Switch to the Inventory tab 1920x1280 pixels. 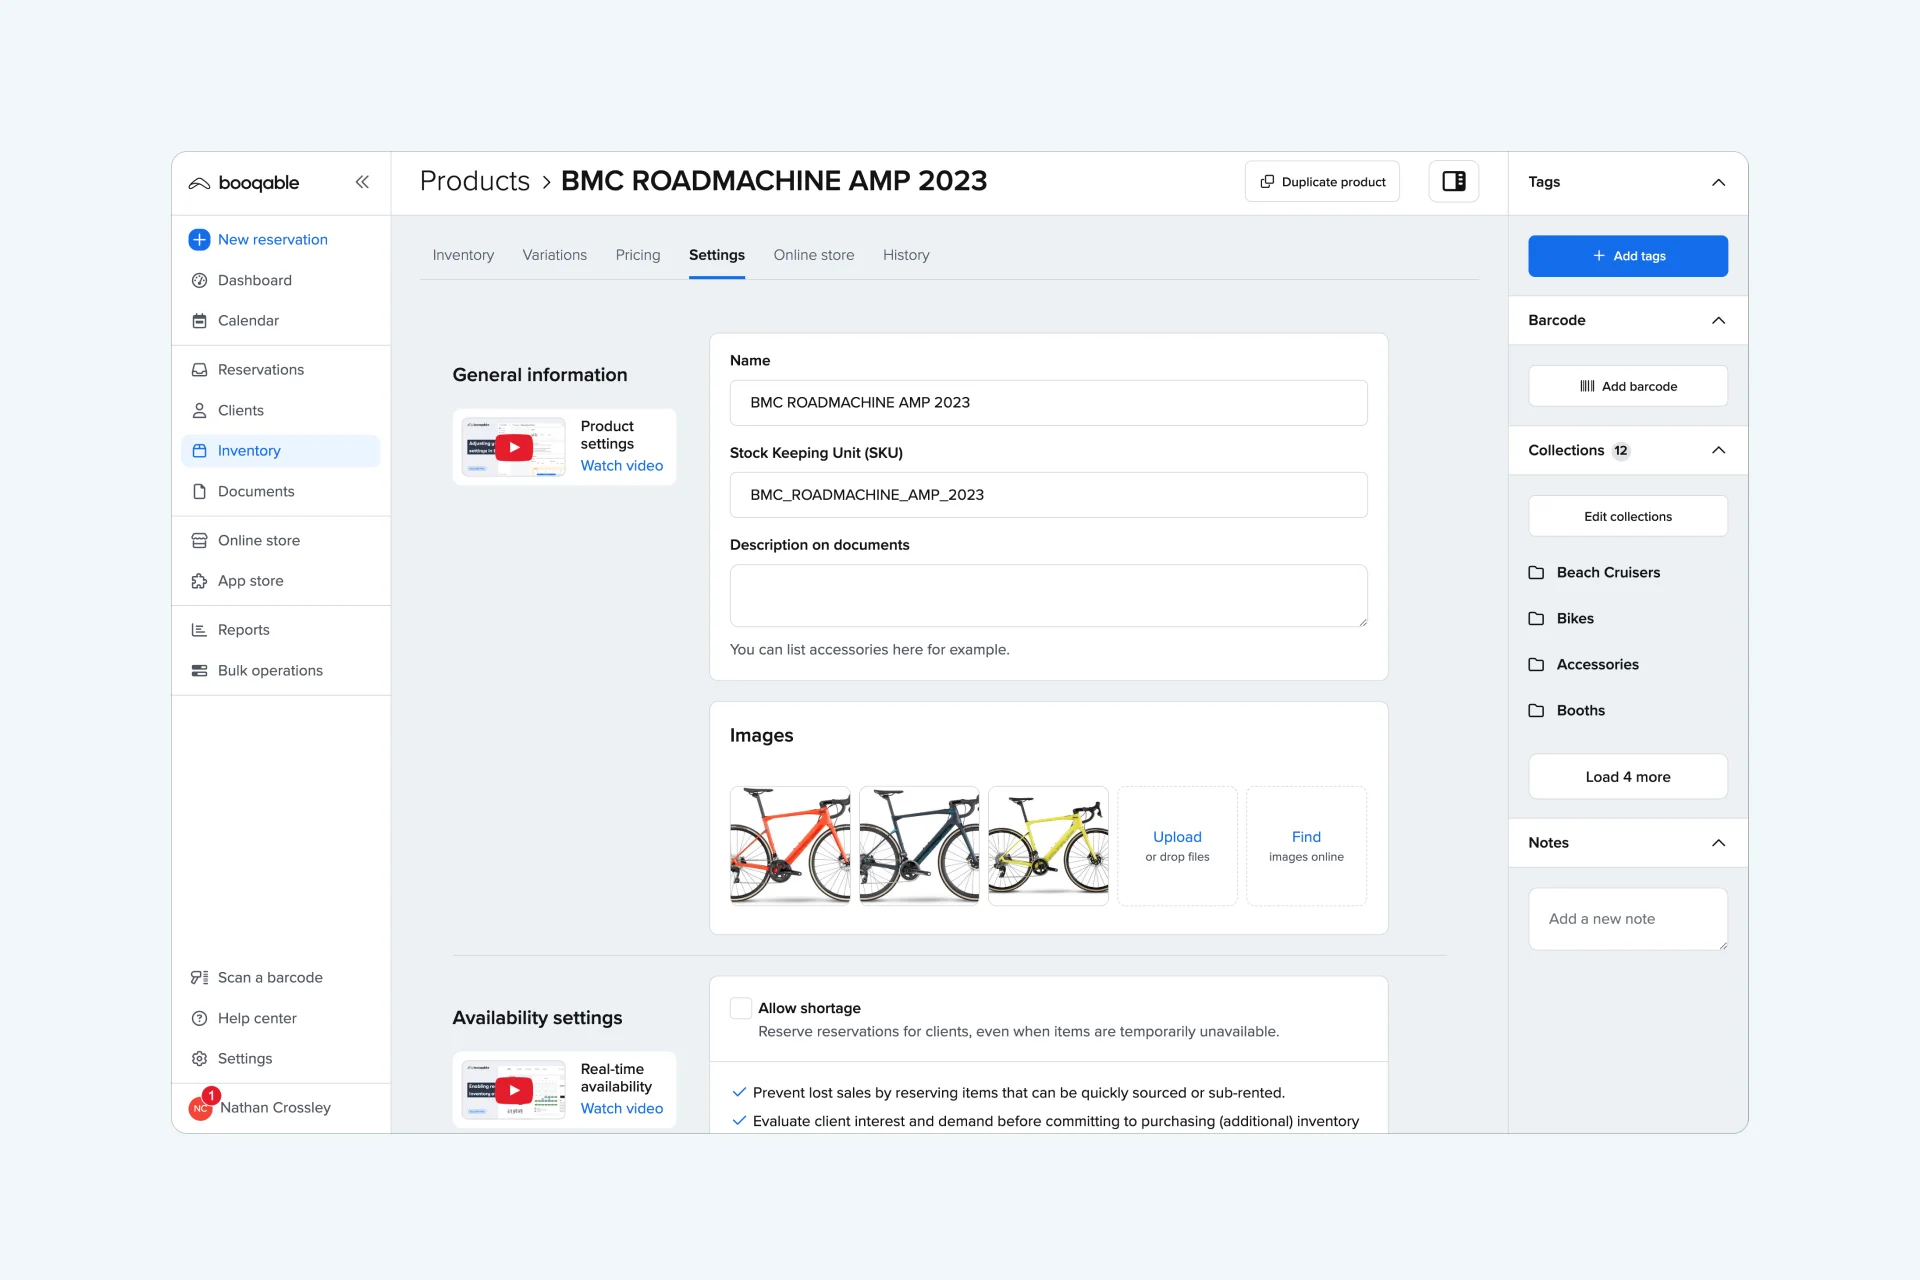(x=463, y=256)
